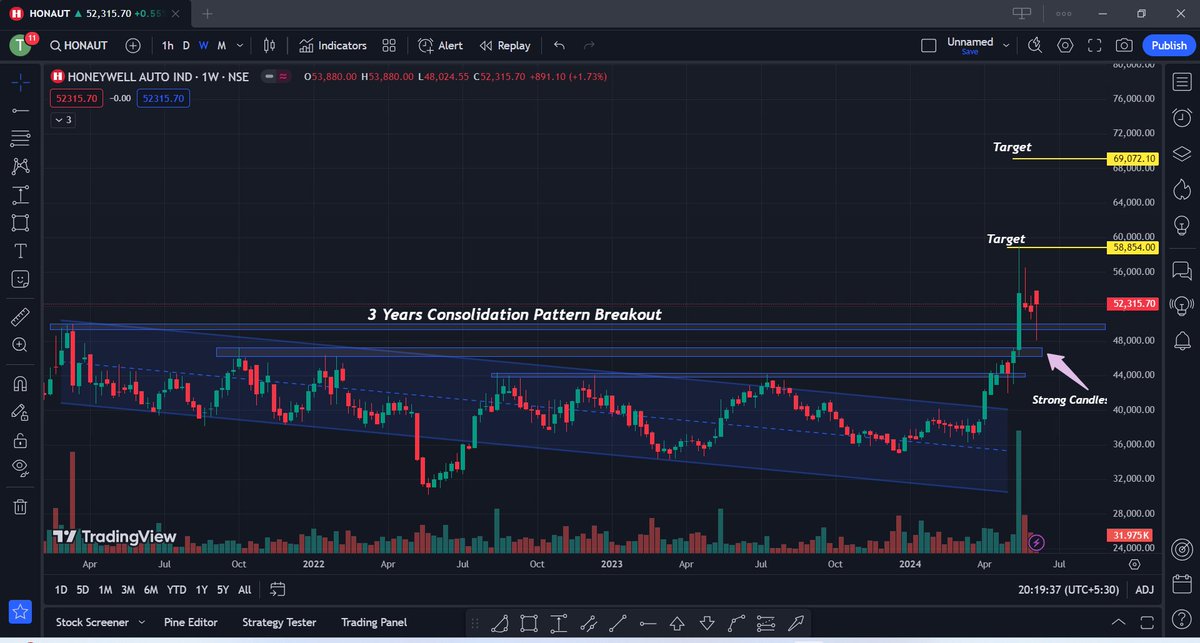Screen dimensions: 1200x643
Task: Select the 1Y date range
Action: [x=202, y=589]
